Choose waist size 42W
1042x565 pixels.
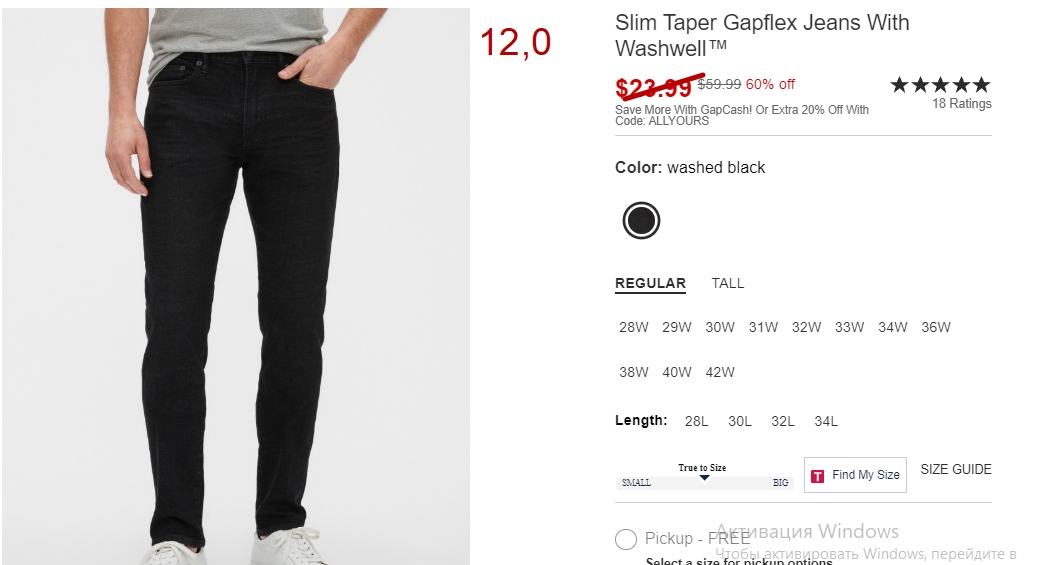(x=720, y=372)
